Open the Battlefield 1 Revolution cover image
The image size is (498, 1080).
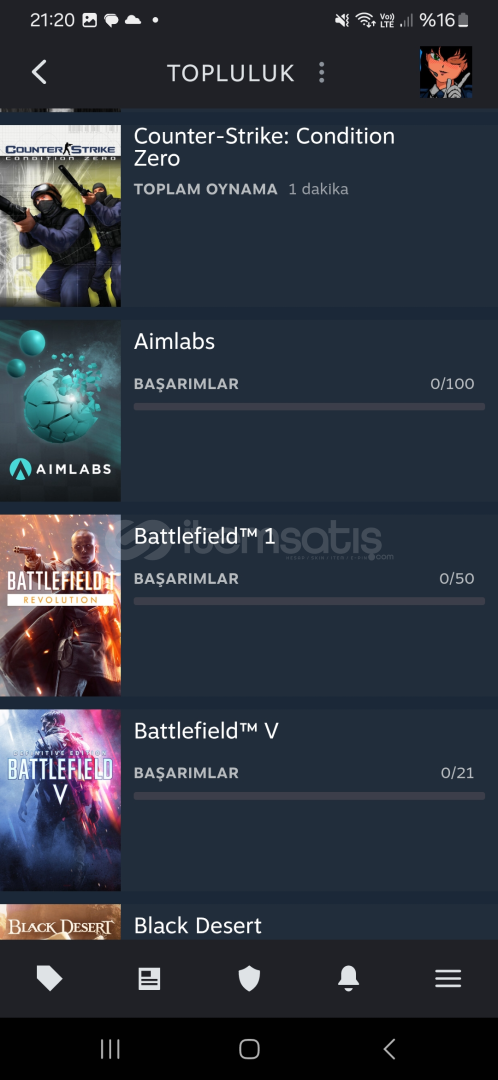pyautogui.click(x=60, y=605)
